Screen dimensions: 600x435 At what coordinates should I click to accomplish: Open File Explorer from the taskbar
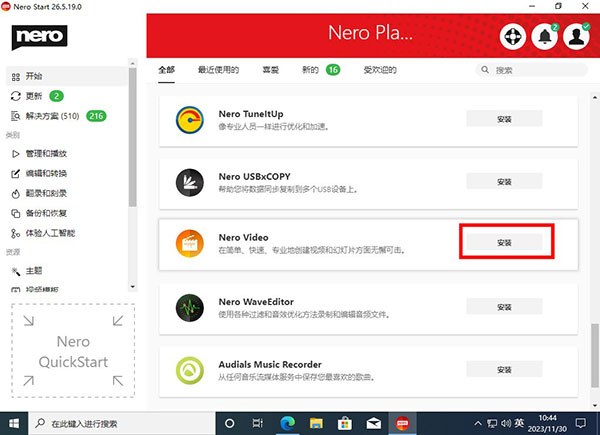[x=316, y=424]
